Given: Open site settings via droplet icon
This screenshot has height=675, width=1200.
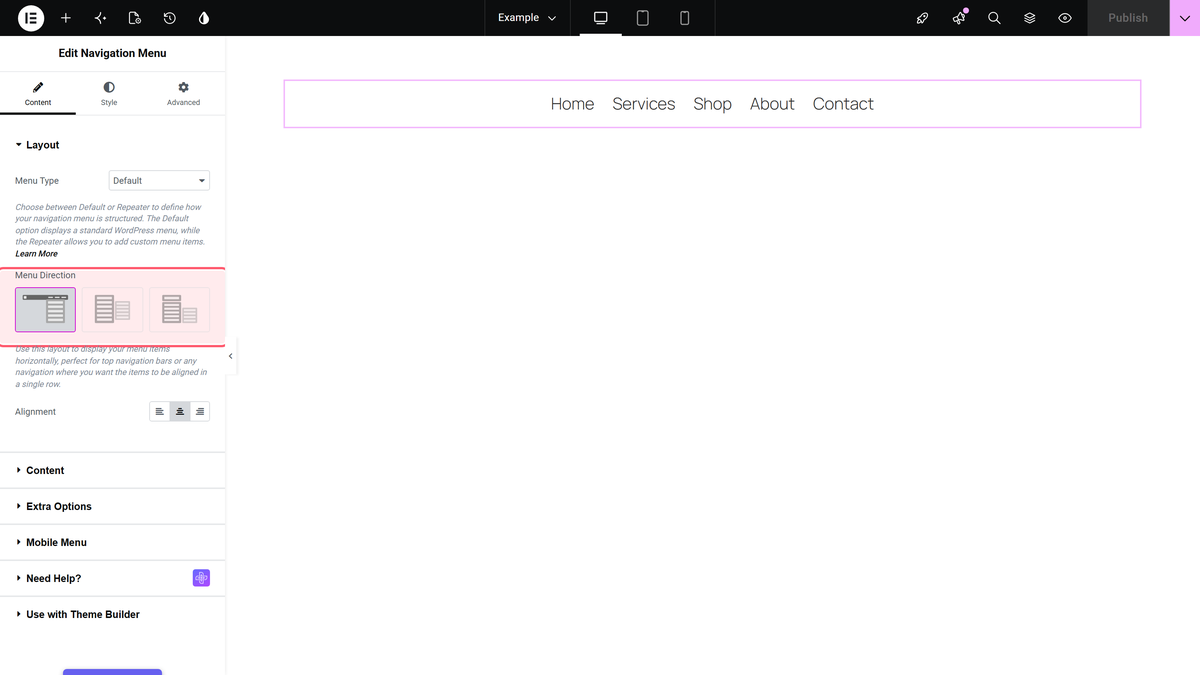Looking at the screenshot, I should tap(204, 18).
